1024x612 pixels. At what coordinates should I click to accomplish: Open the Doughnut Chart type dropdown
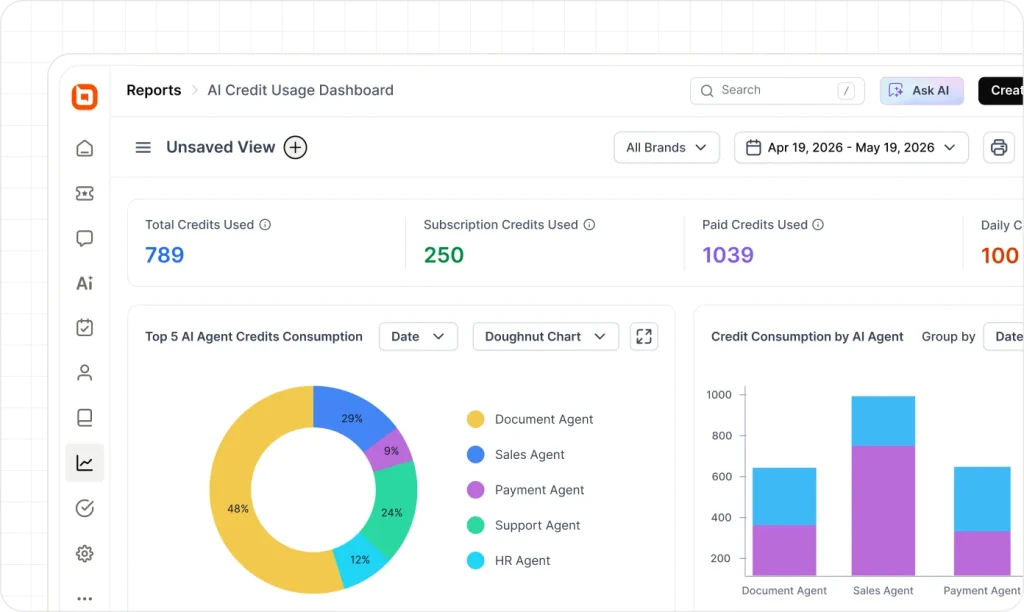(x=545, y=336)
